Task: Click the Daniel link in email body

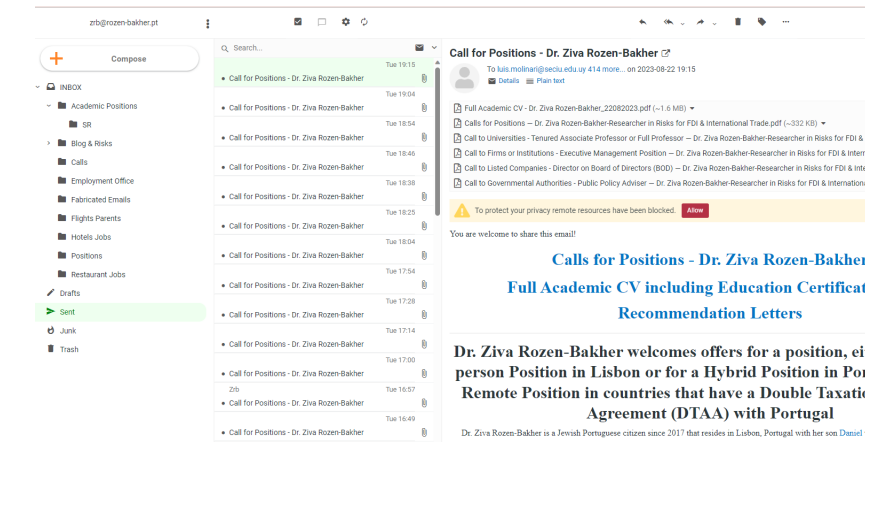Action: (850, 433)
